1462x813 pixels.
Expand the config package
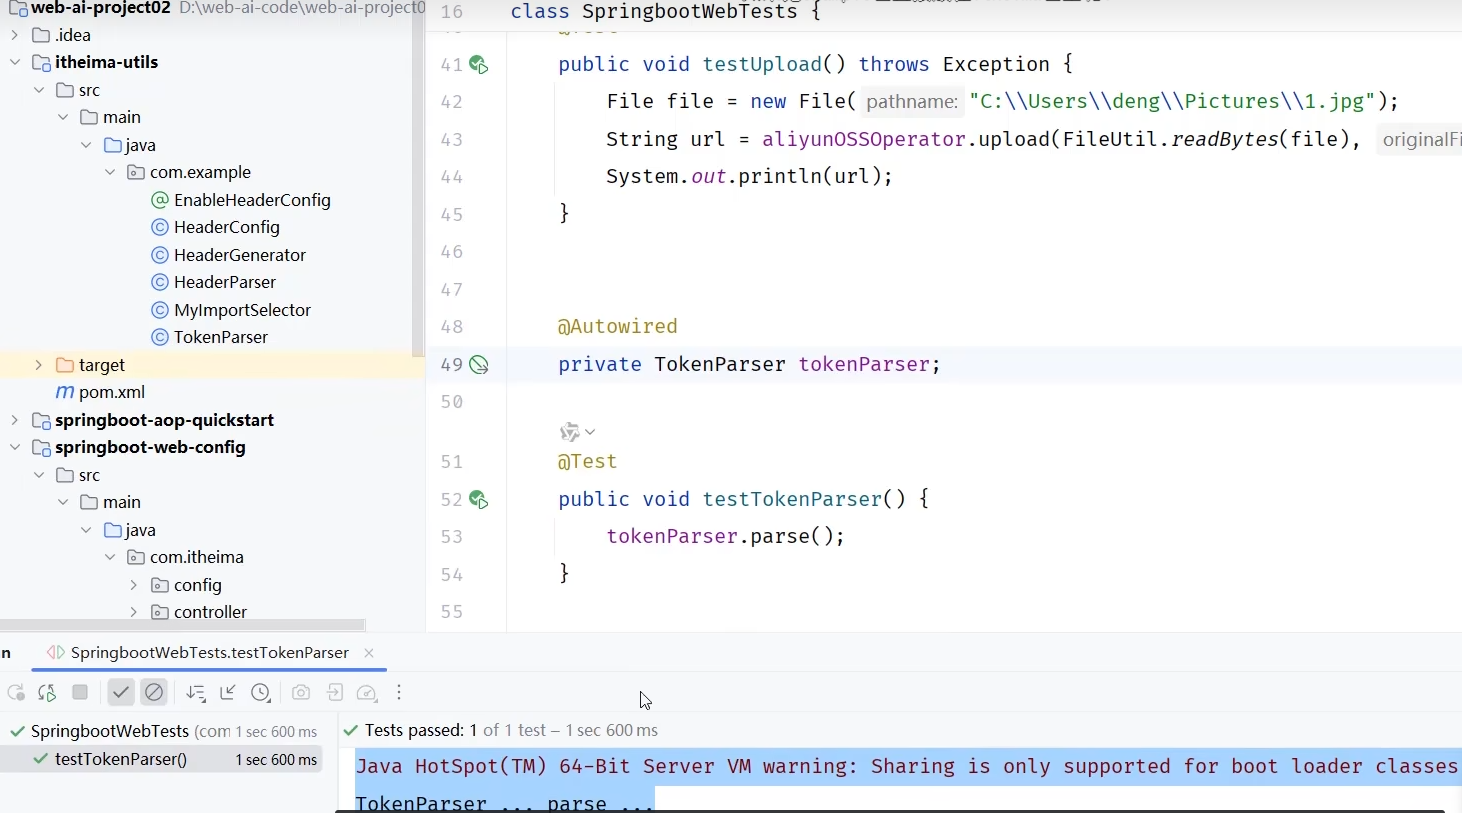click(134, 585)
